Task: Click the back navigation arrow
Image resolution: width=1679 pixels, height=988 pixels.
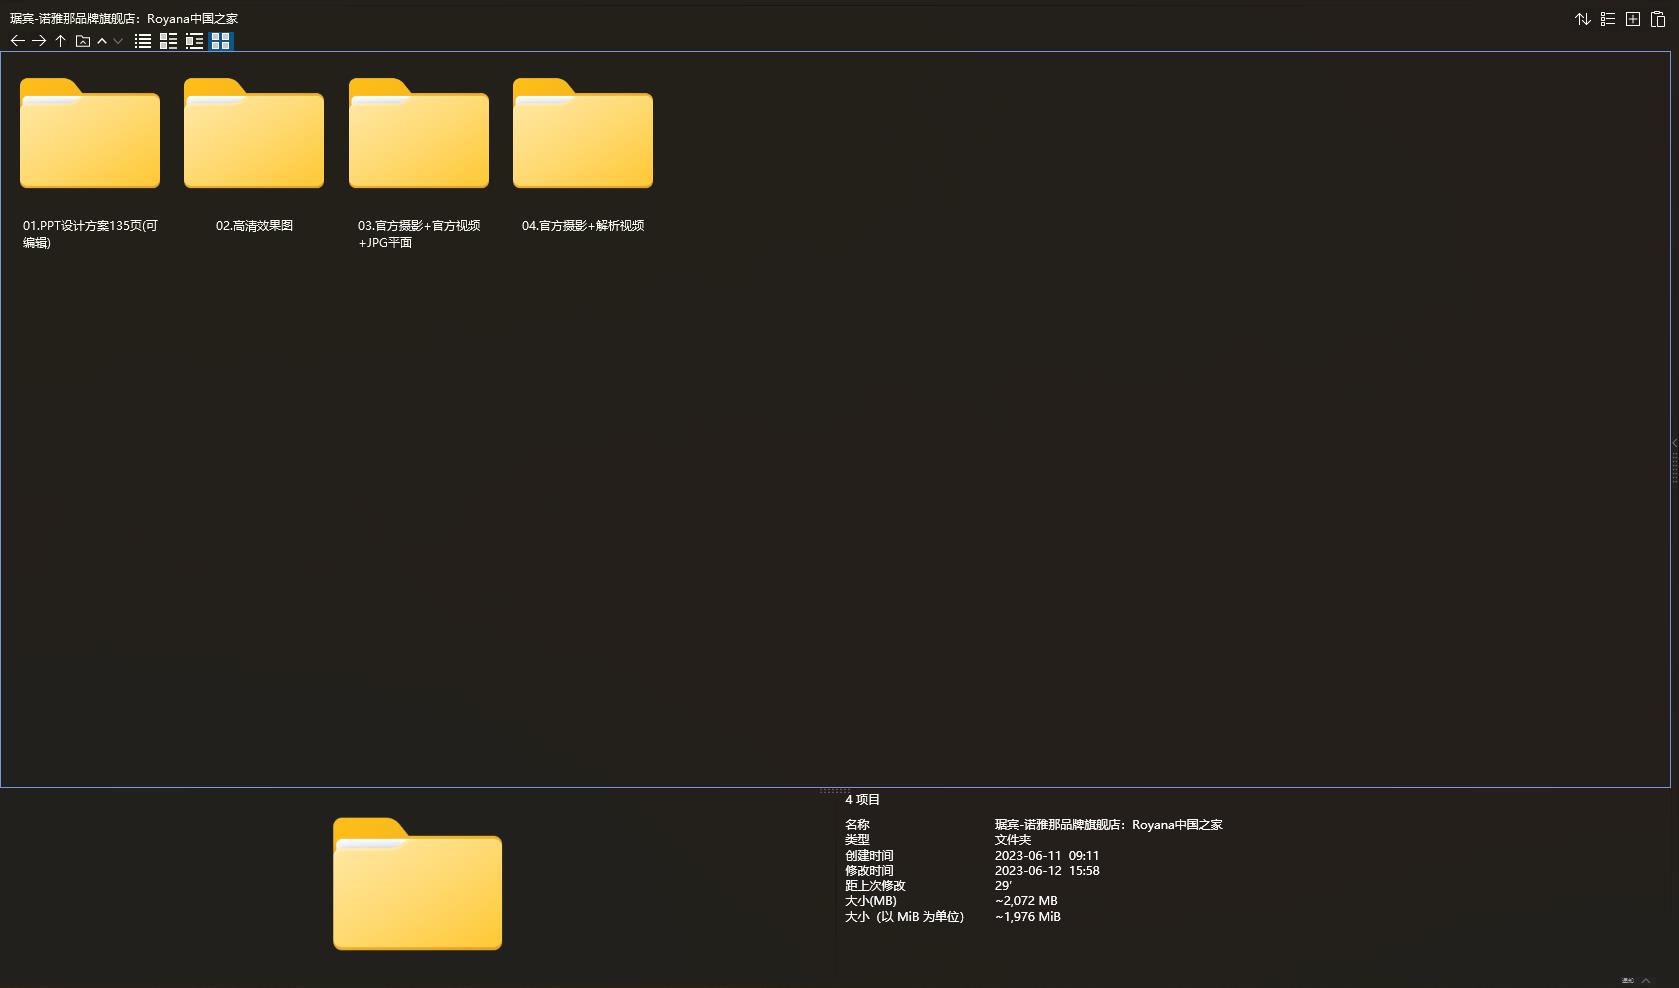Action: pyautogui.click(x=17, y=41)
